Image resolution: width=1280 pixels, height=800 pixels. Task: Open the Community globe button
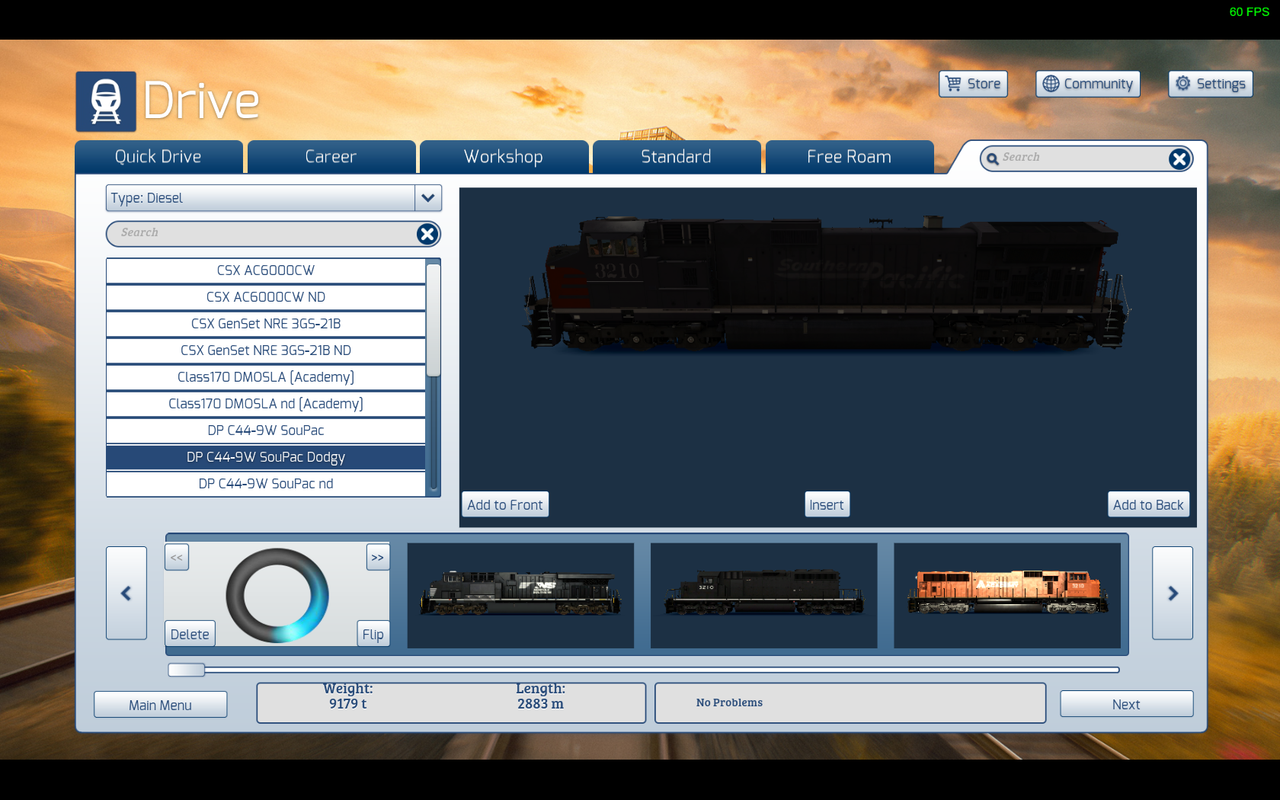coord(1087,84)
